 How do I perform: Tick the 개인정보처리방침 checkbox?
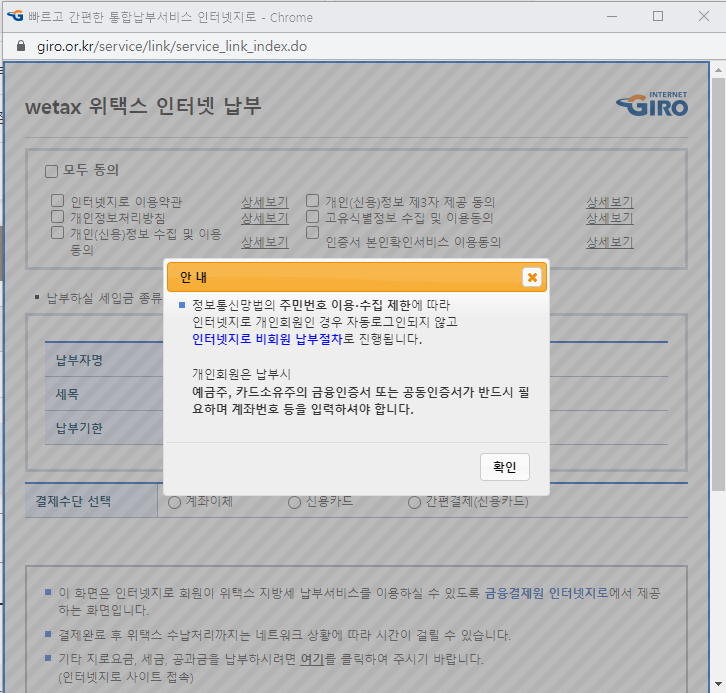coord(57,216)
